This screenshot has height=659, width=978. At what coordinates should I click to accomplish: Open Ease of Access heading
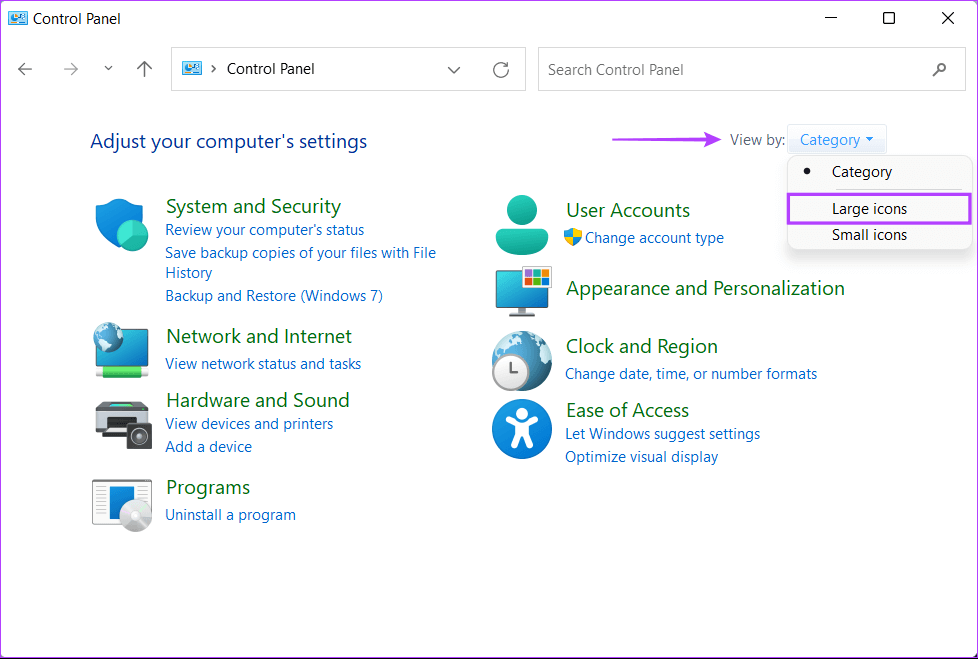click(627, 411)
